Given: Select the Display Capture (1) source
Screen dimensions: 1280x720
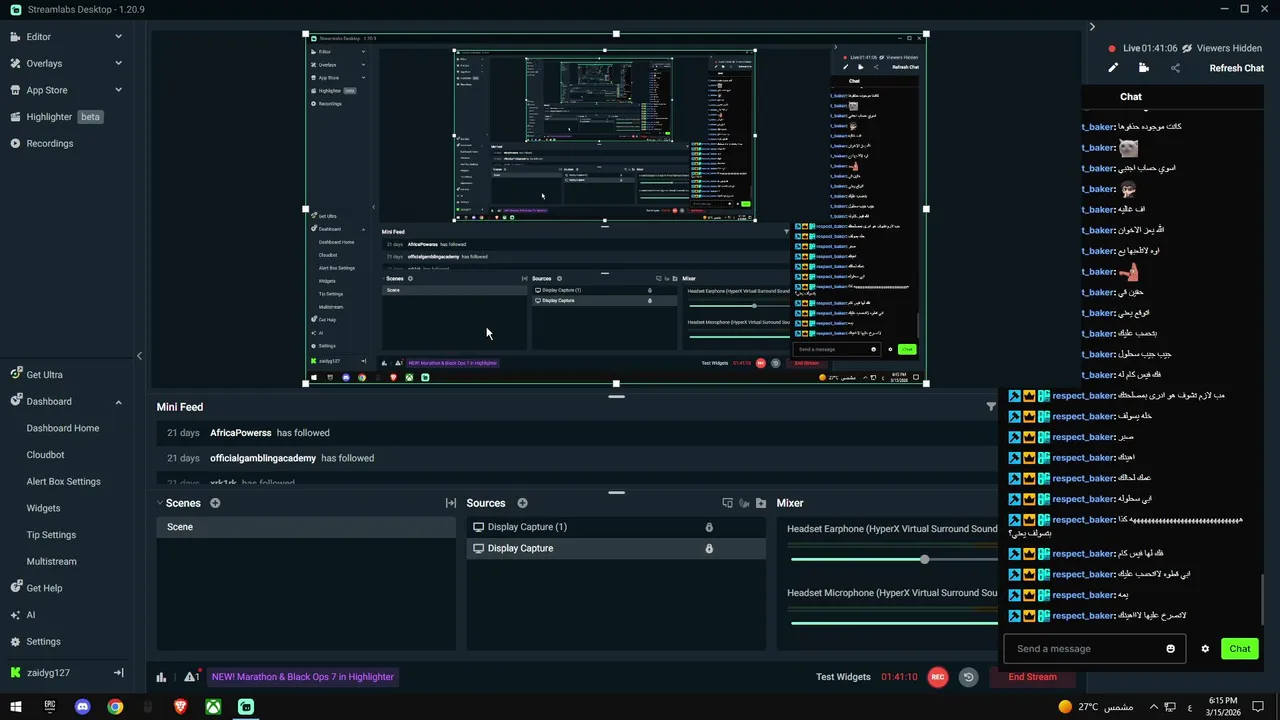Looking at the screenshot, I should 616,527.
